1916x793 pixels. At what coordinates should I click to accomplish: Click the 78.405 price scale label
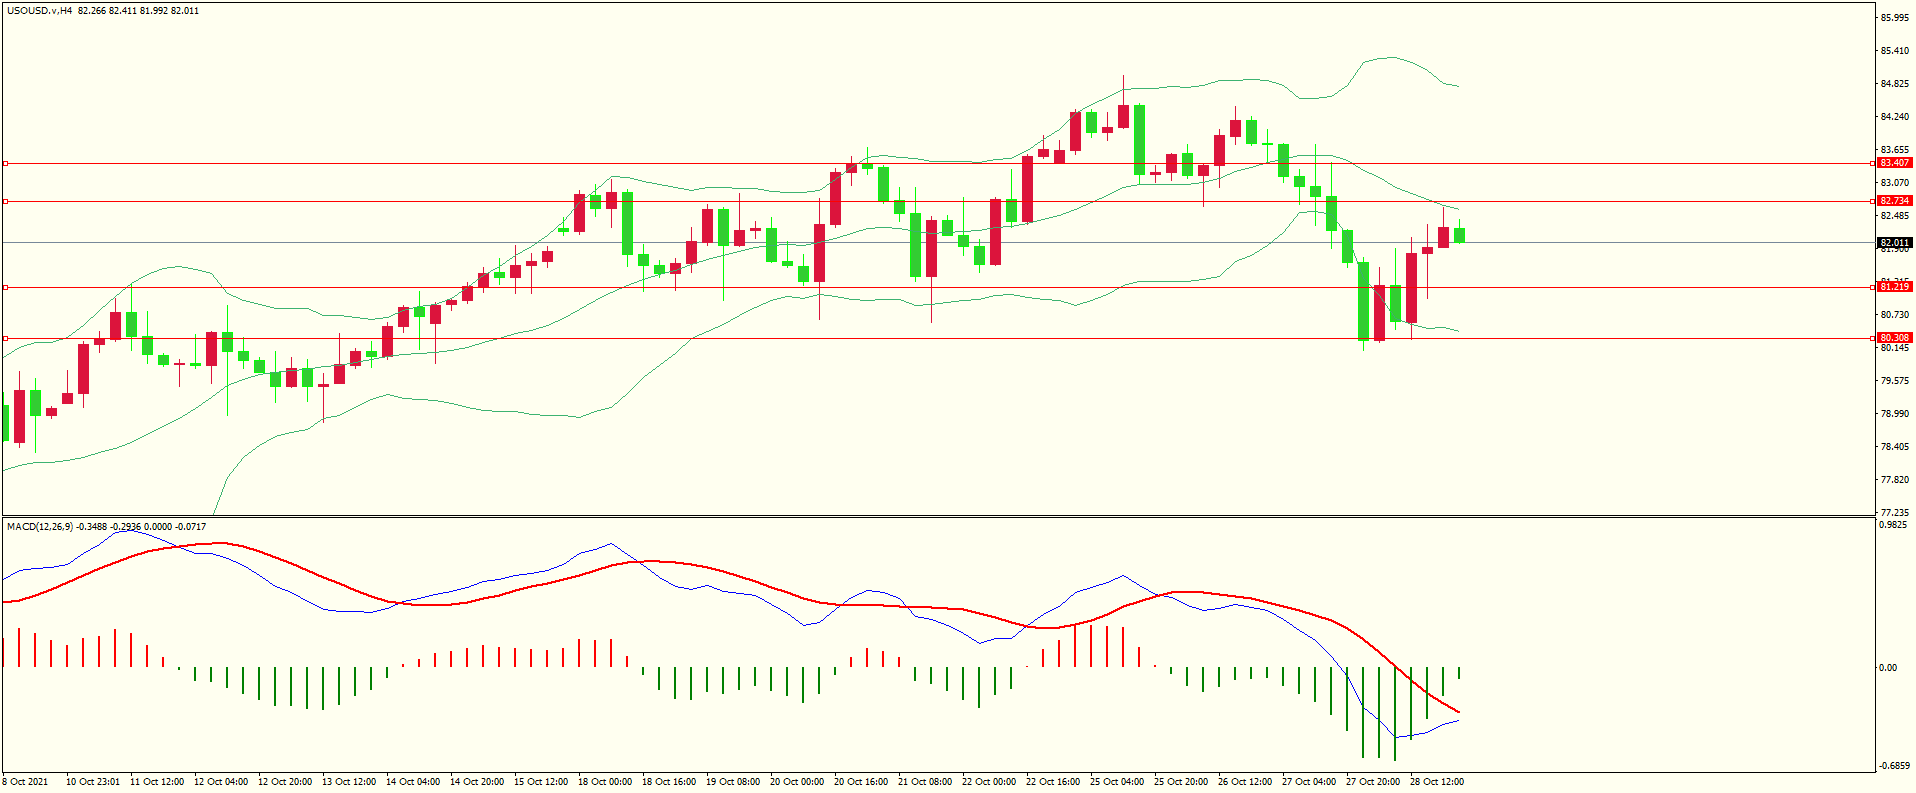click(x=1894, y=447)
